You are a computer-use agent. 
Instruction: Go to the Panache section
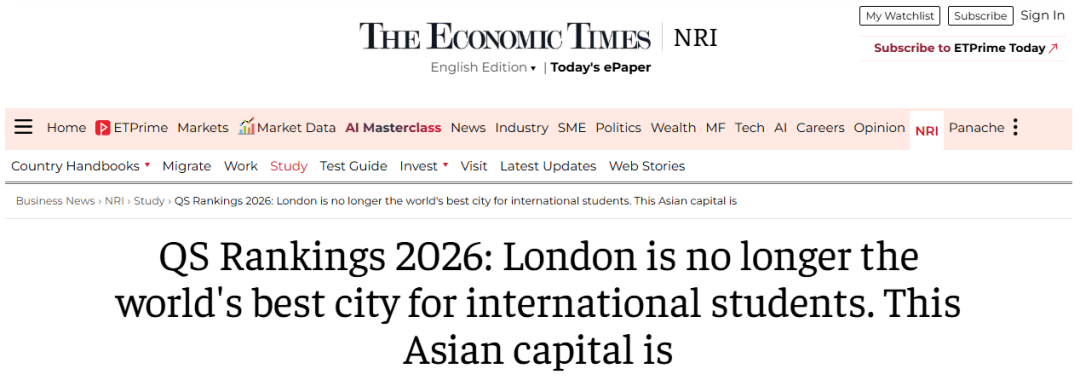[x=977, y=128]
